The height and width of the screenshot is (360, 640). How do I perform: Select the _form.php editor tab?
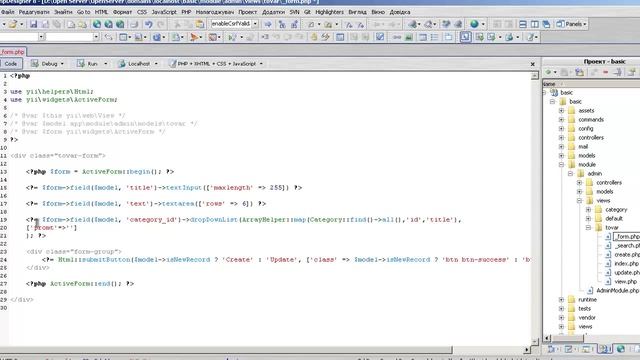(x=13, y=52)
